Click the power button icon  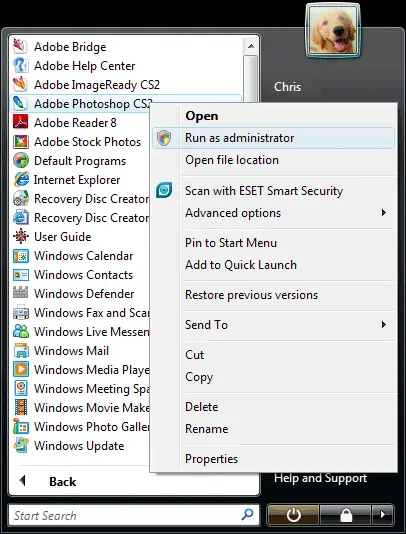[293, 515]
